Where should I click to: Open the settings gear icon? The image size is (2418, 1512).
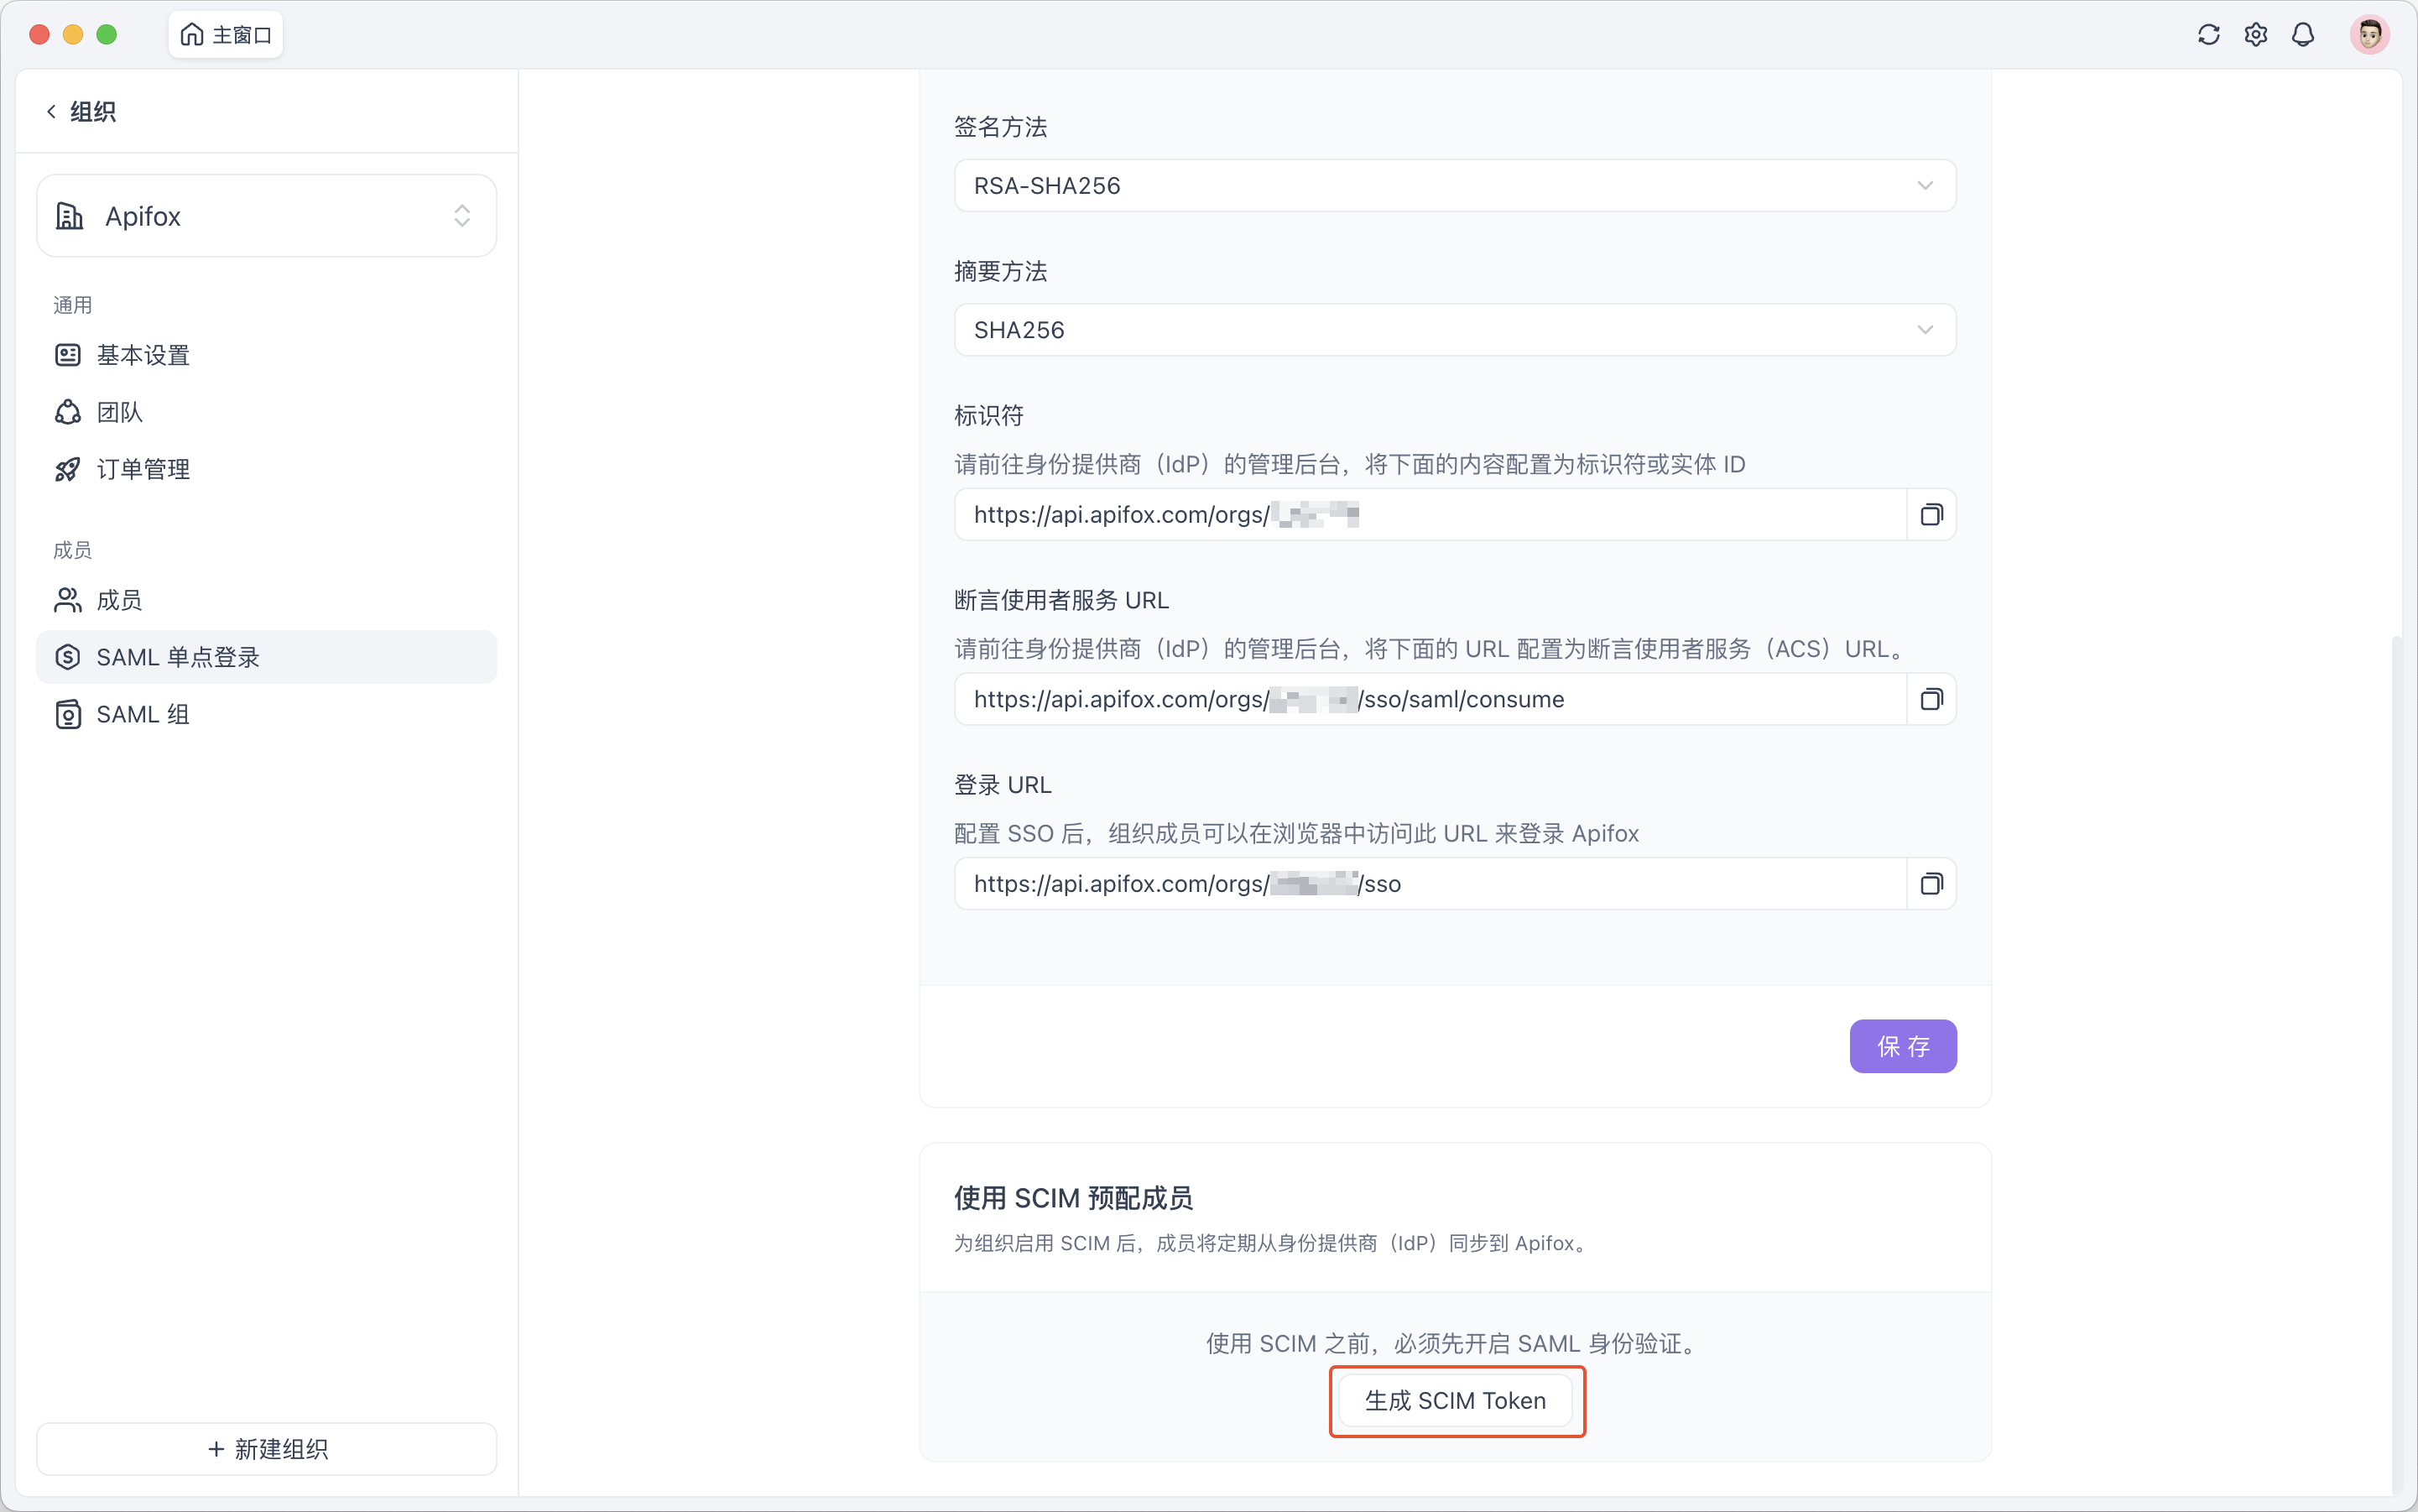click(x=2256, y=34)
